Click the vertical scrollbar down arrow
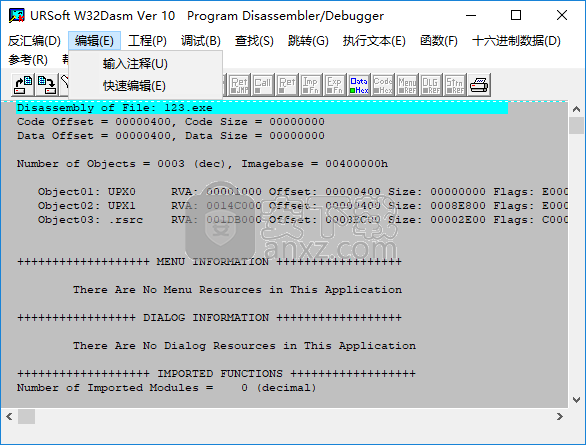 [576, 399]
